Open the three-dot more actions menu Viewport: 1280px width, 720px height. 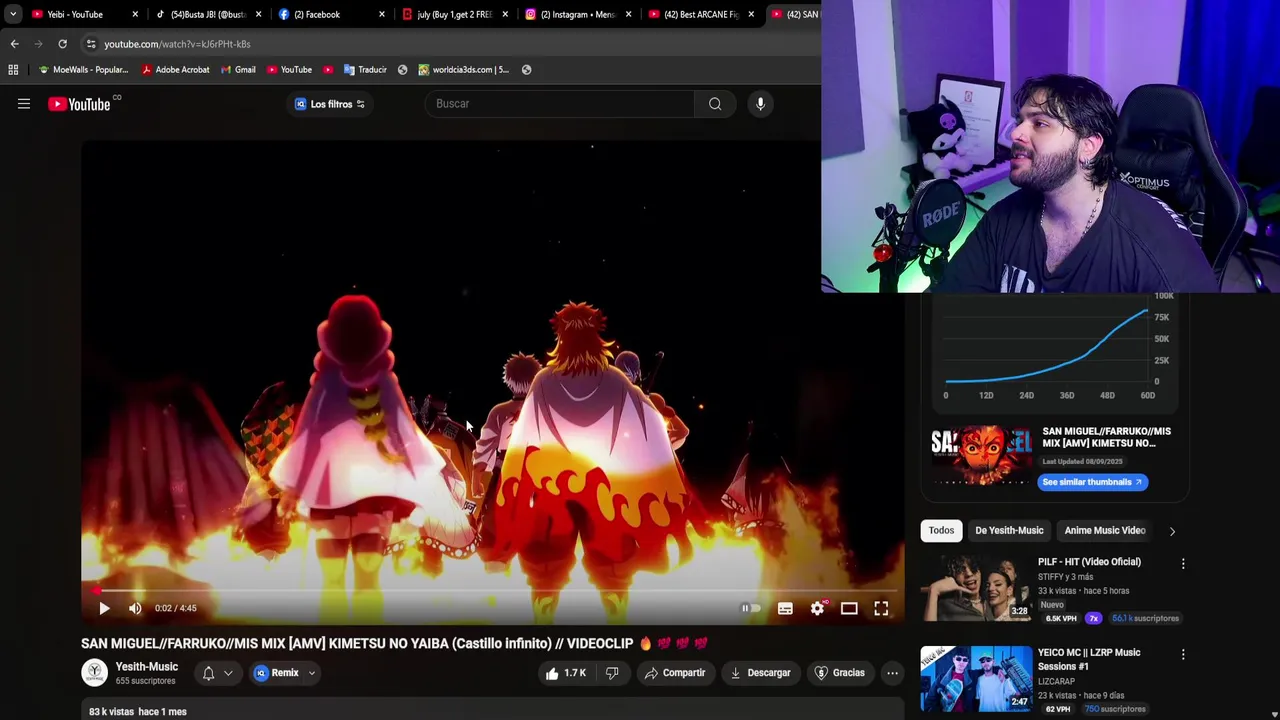[892, 673]
